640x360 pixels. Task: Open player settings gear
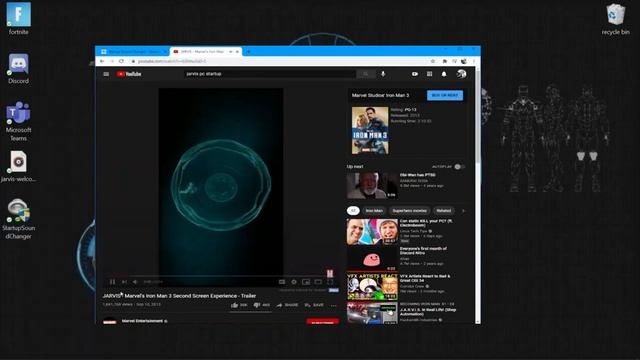point(294,282)
